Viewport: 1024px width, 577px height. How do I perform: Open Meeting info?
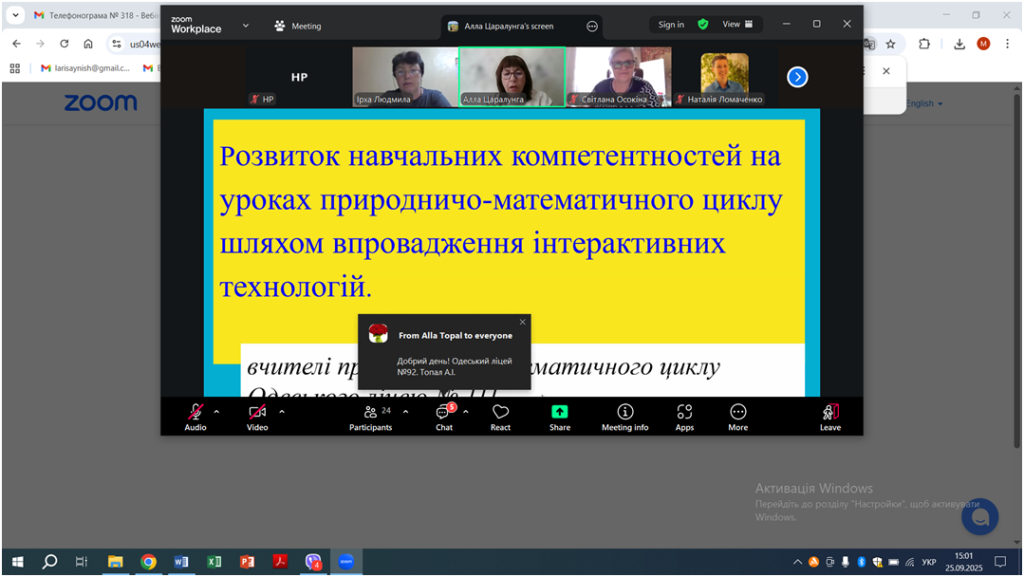pos(625,416)
